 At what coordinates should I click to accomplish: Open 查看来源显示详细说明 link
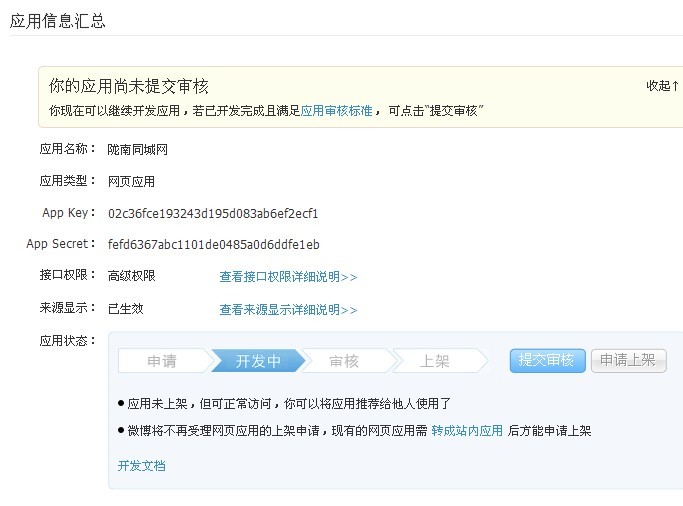point(288,310)
